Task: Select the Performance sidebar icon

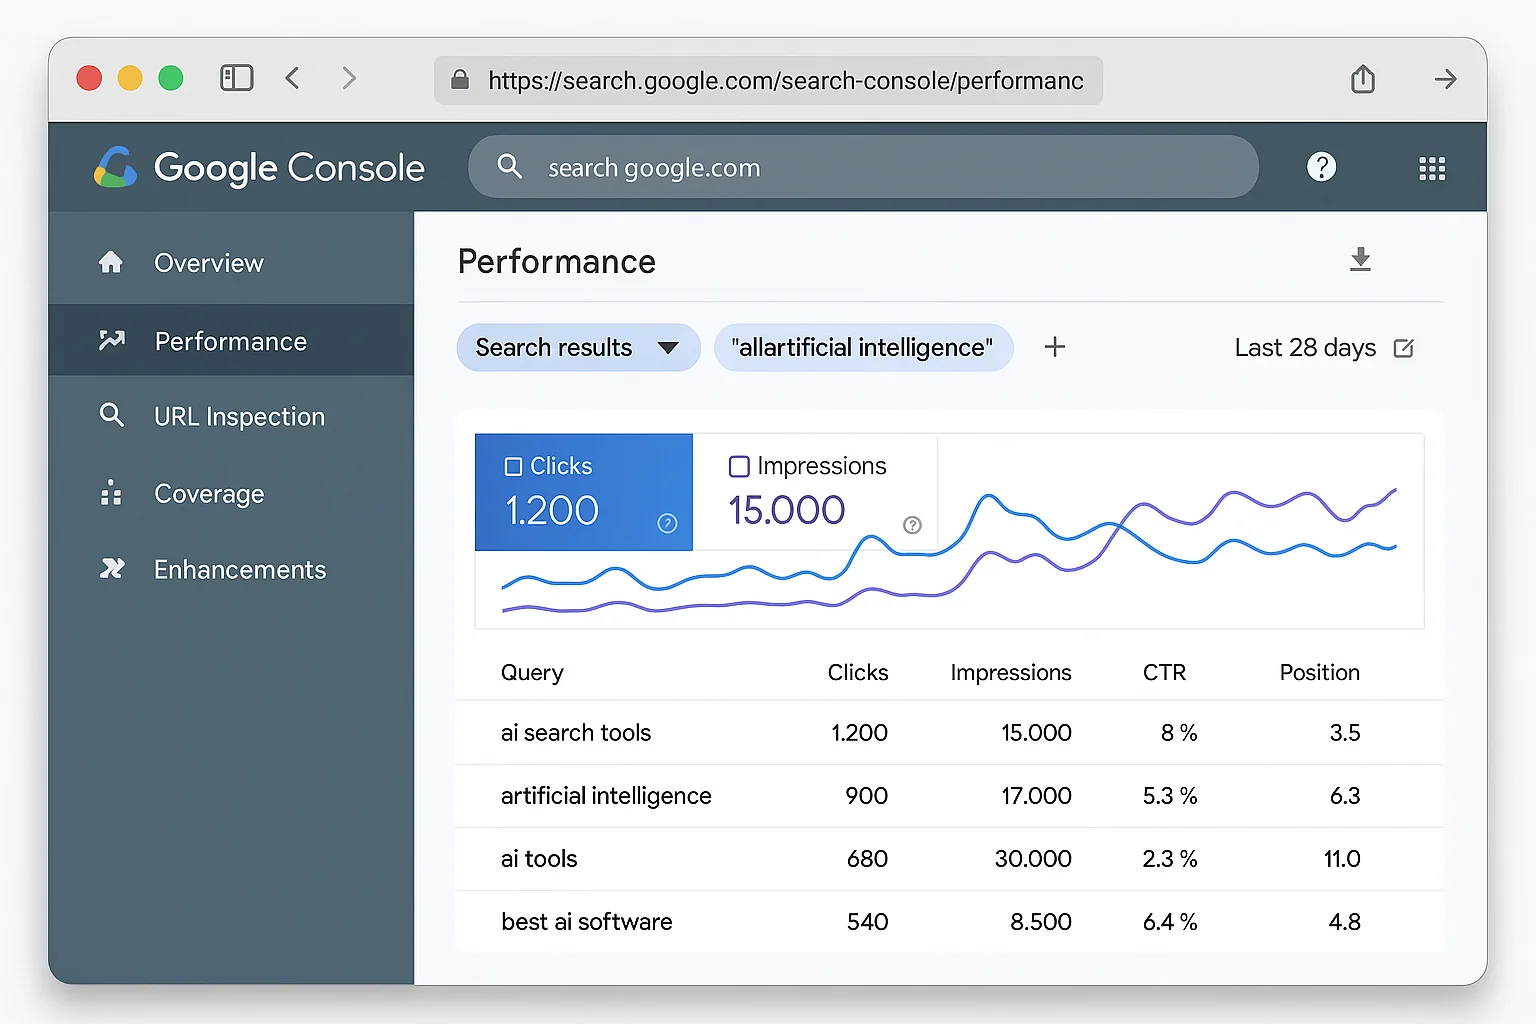Action: coord(112,340)
